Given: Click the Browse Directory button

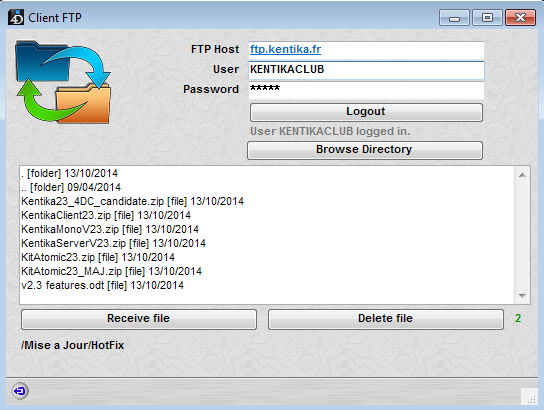Looking at the screenshot, I should pos(365,150).
